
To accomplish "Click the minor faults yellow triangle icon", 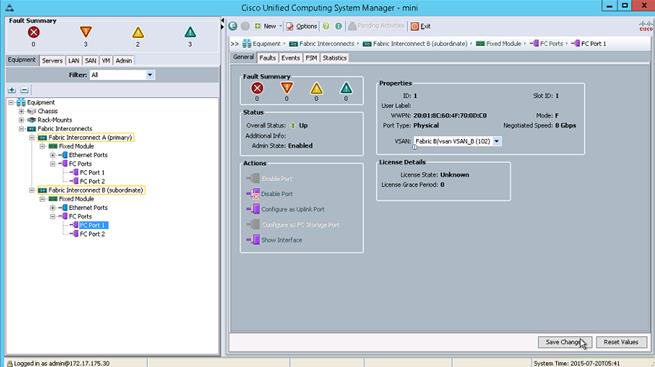I will tap(138, 32).
